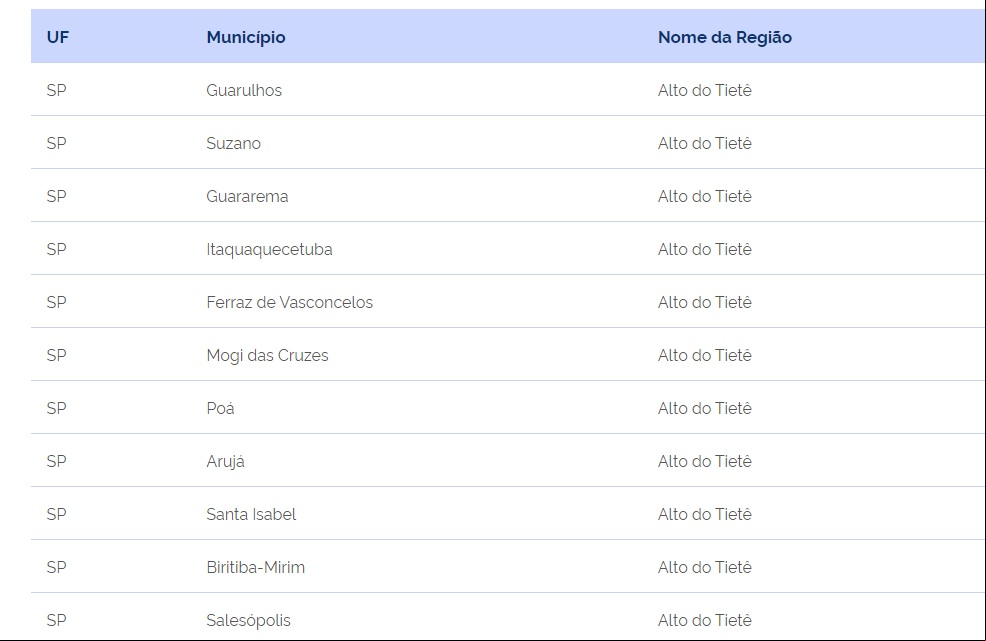
Task: Click Alto do Tietê in Salesópolis row
Action: (x=704, y=620)
